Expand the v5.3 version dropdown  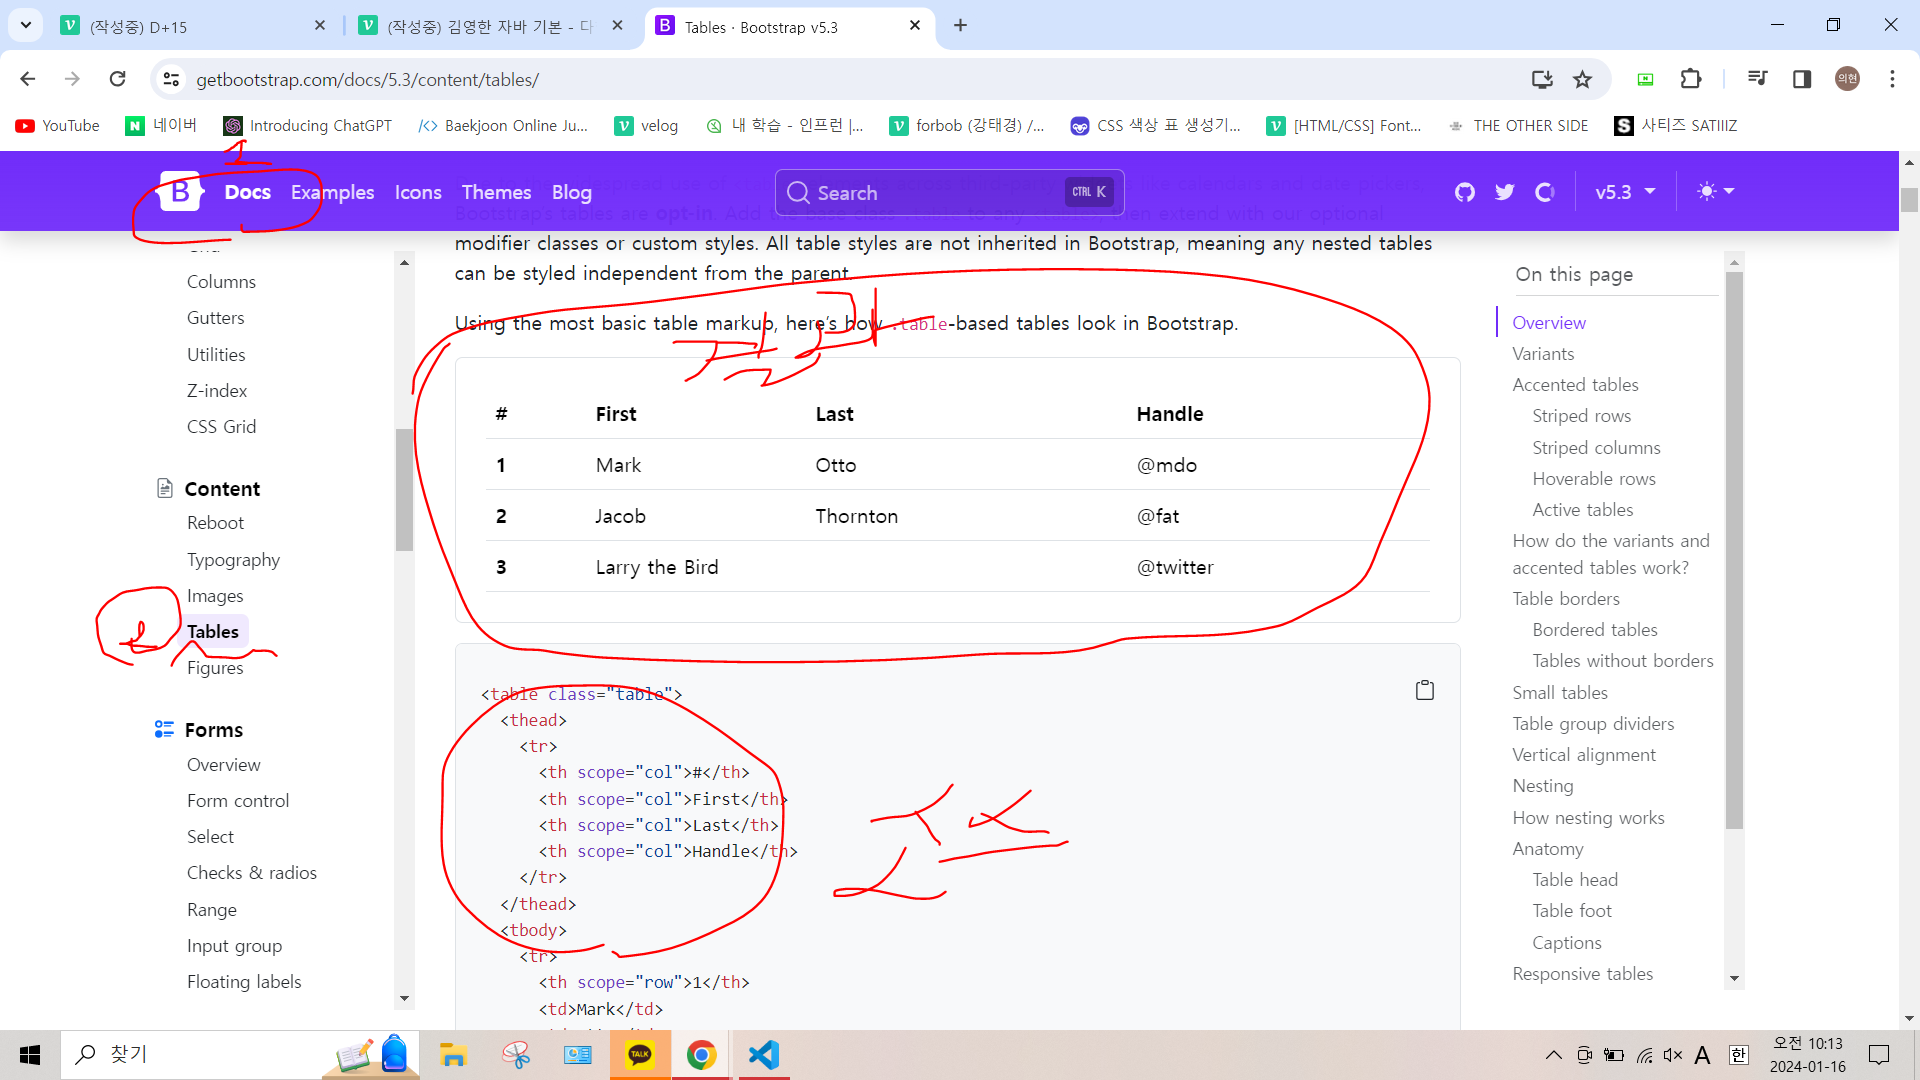[1625, 192]
